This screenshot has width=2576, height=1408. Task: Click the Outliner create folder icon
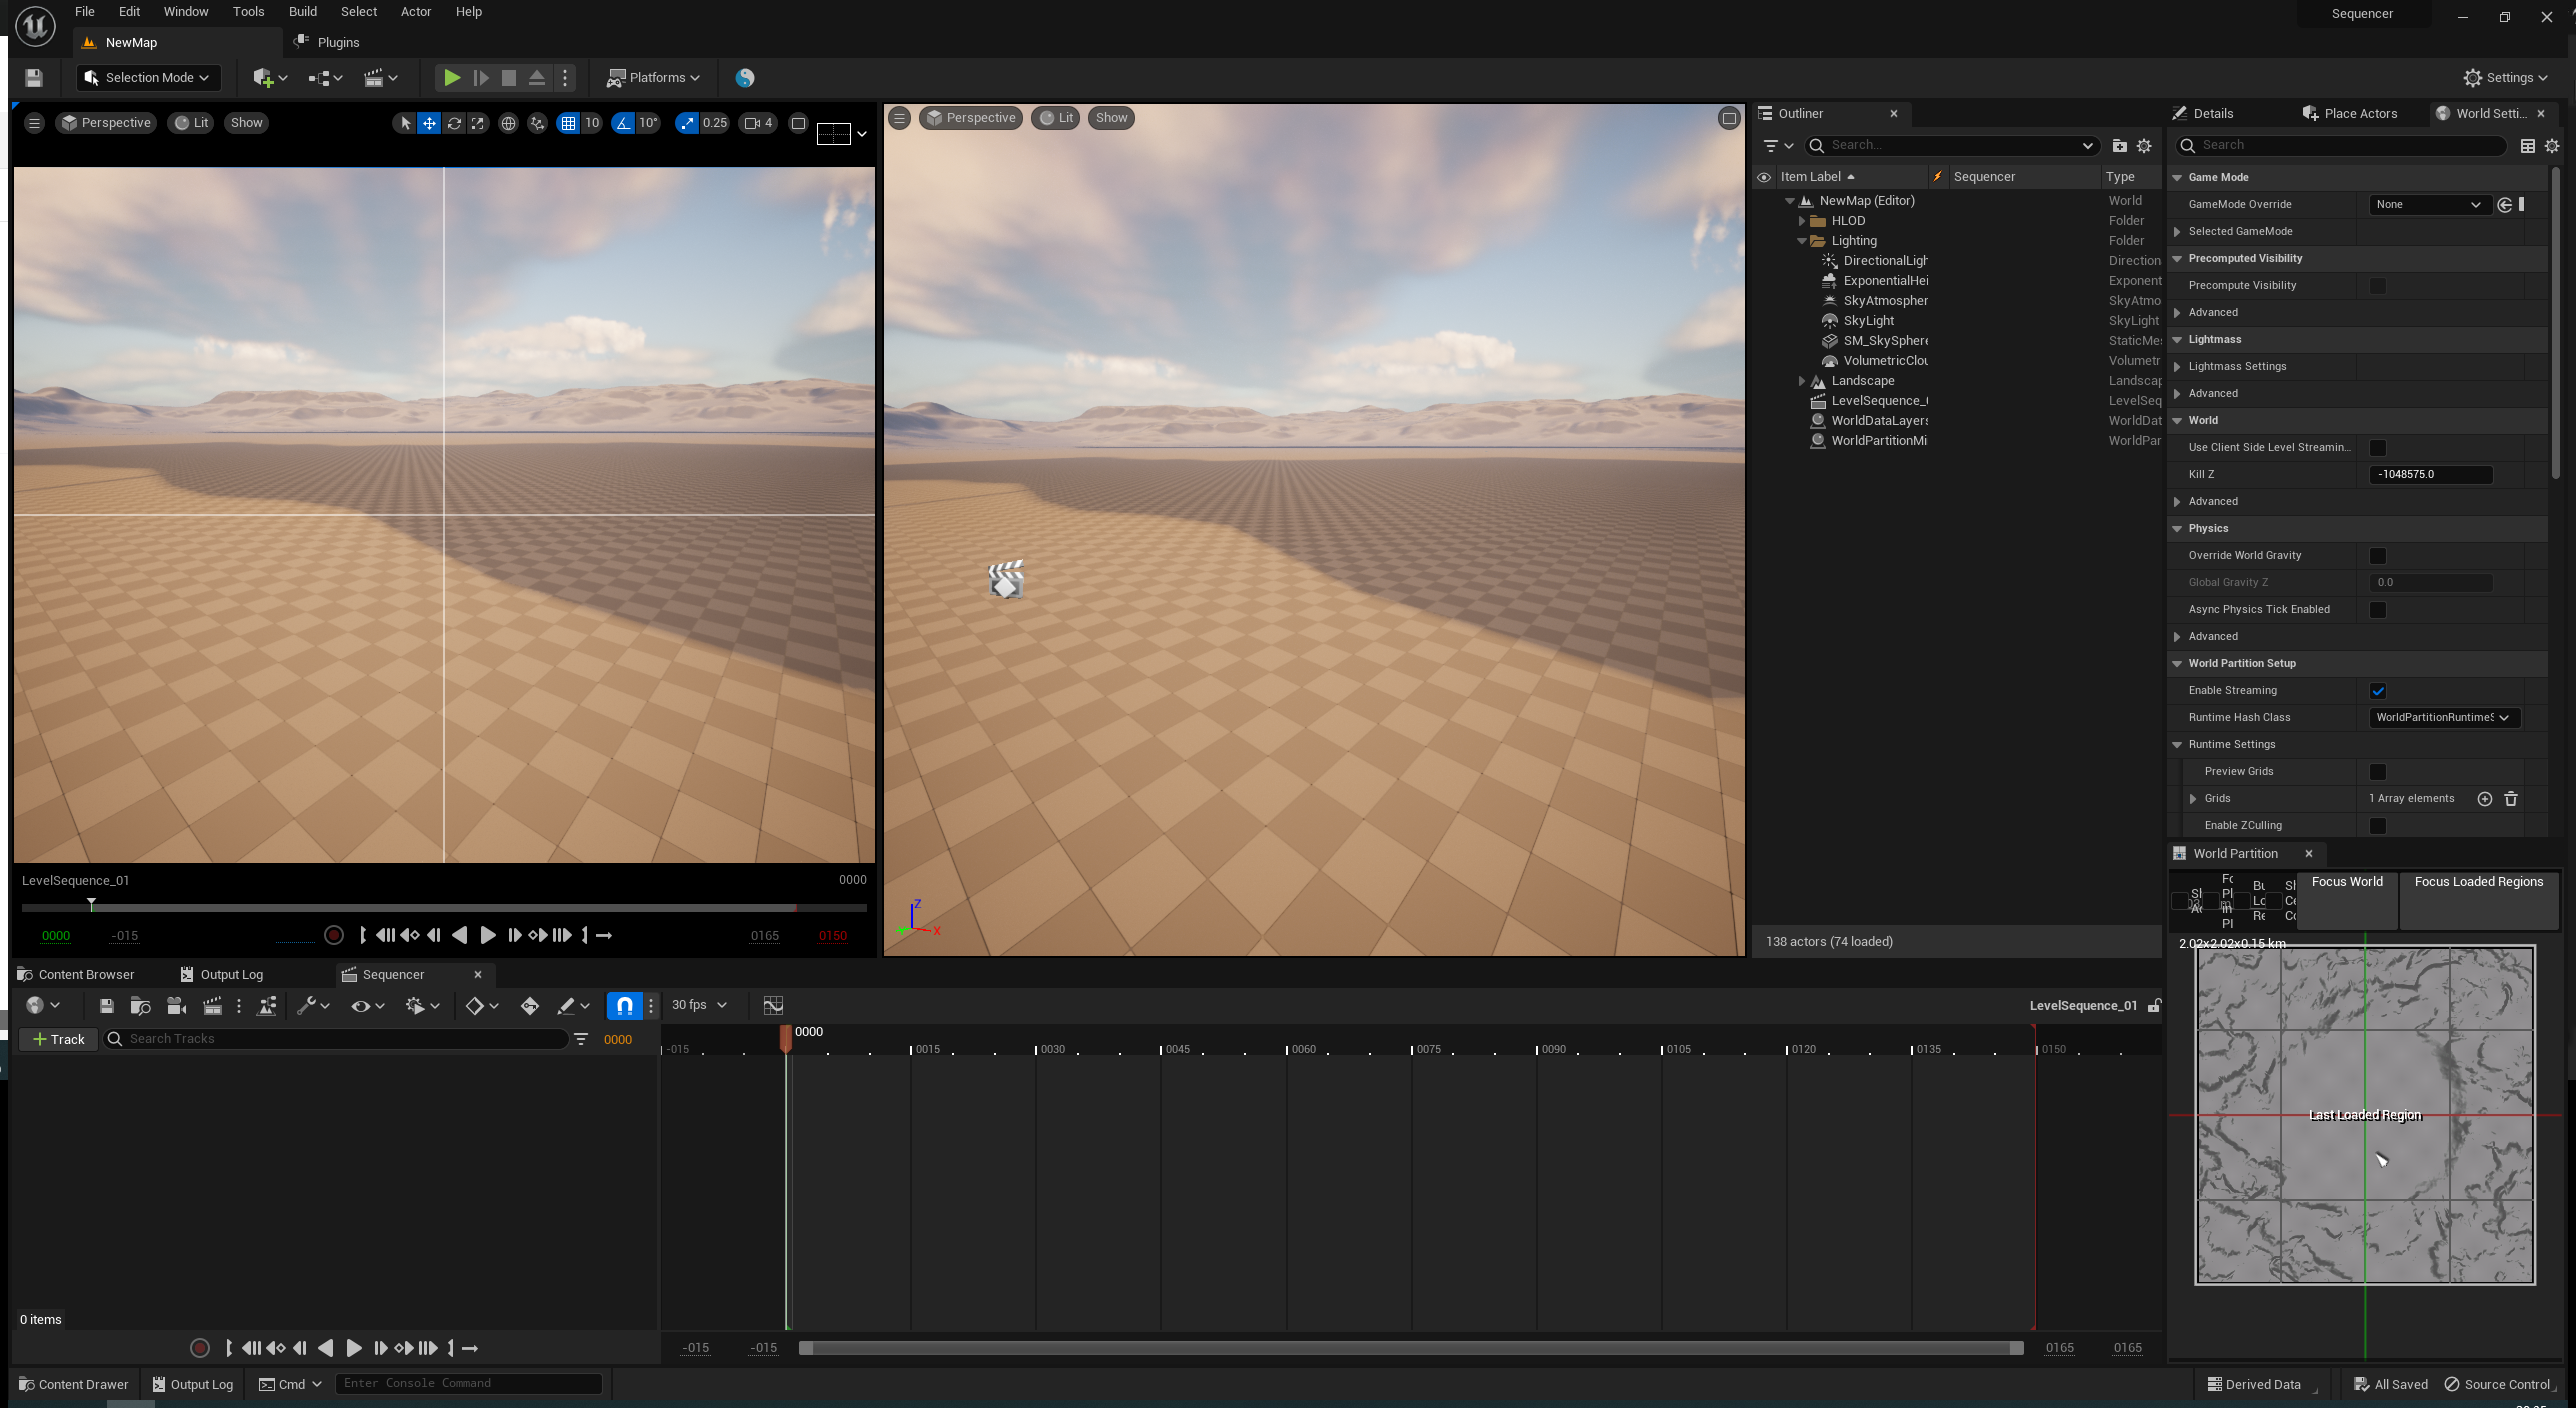click(2119, 146)
